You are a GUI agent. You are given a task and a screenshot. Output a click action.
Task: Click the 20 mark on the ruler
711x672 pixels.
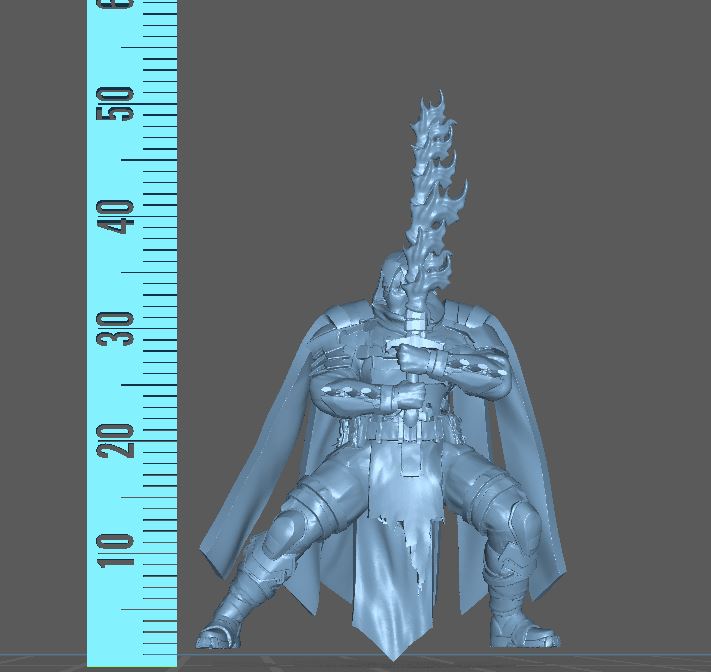pos(118,439)
